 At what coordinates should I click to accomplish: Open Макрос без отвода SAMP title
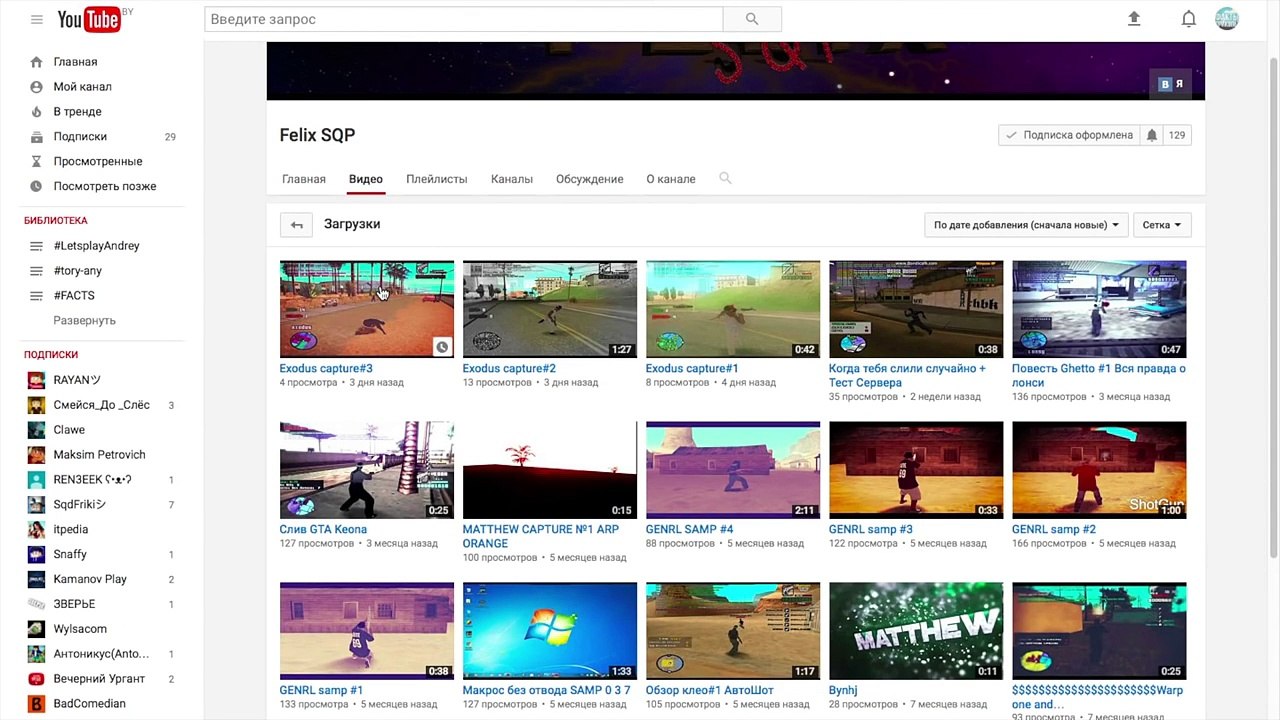(546, 690)
